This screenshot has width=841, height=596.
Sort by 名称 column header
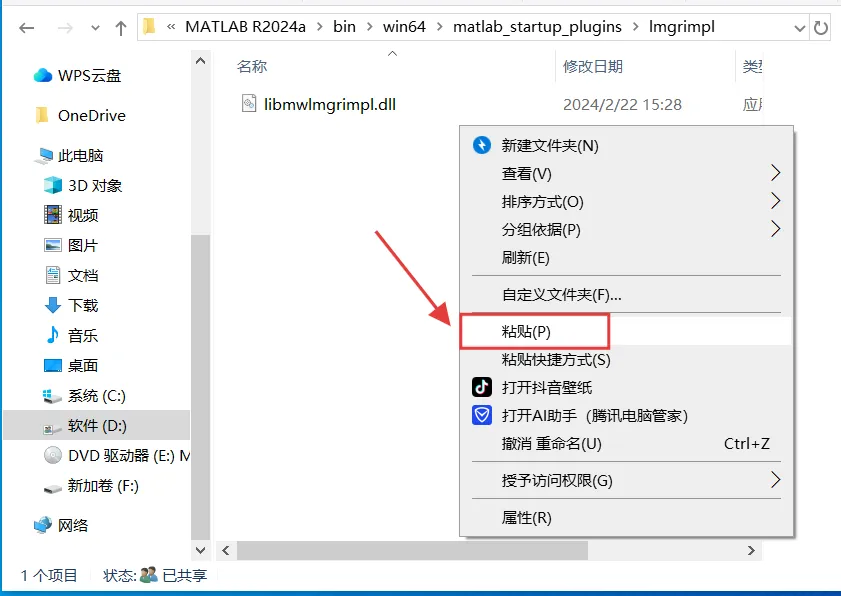252,67
